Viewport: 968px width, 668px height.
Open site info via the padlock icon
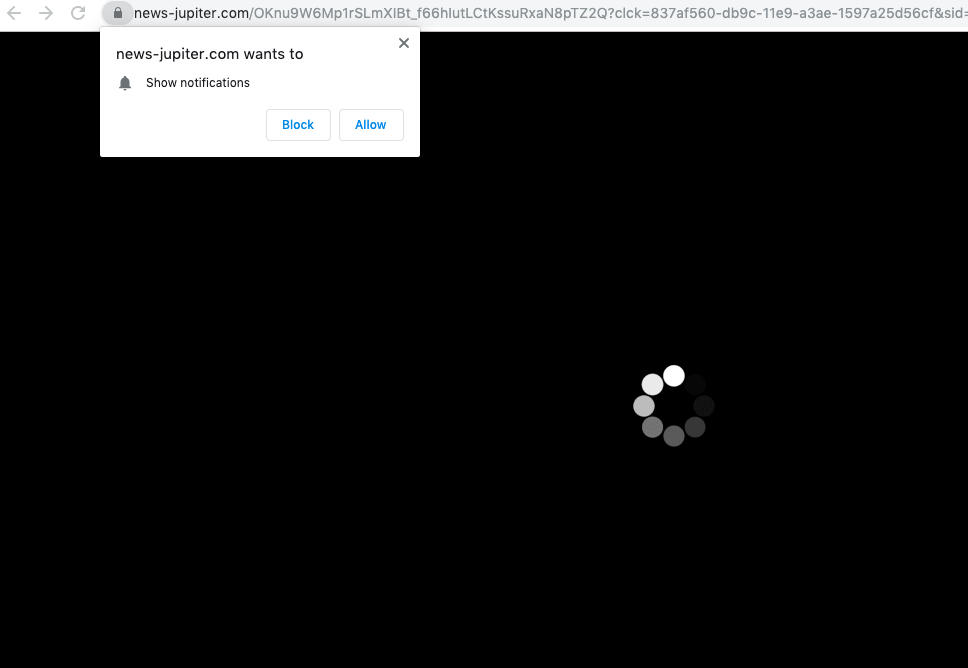tap(118, 13)
